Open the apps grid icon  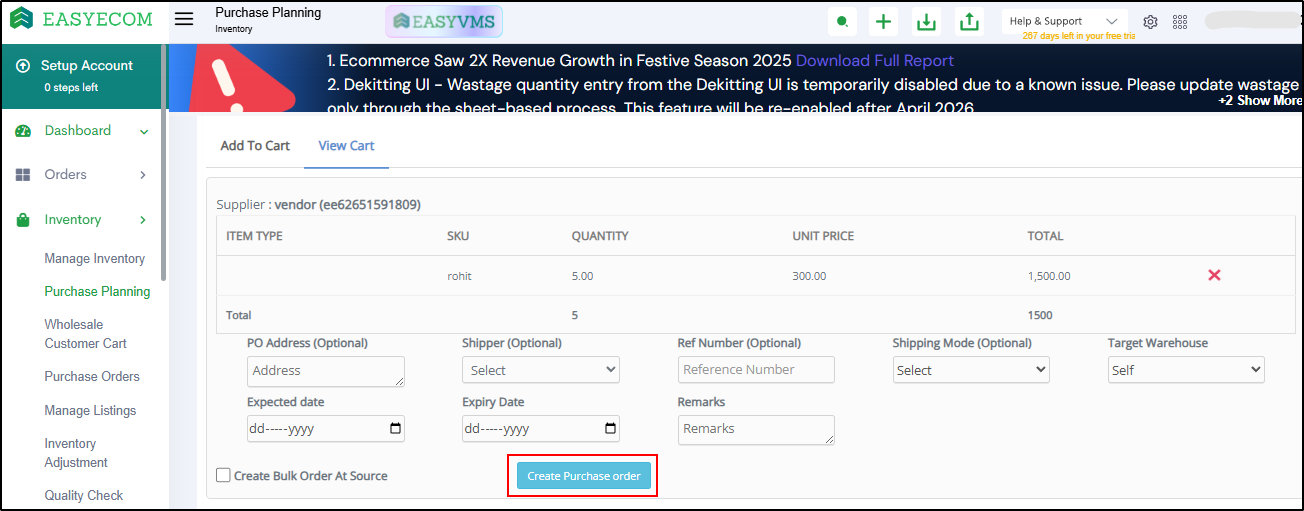coord(1179,22)
